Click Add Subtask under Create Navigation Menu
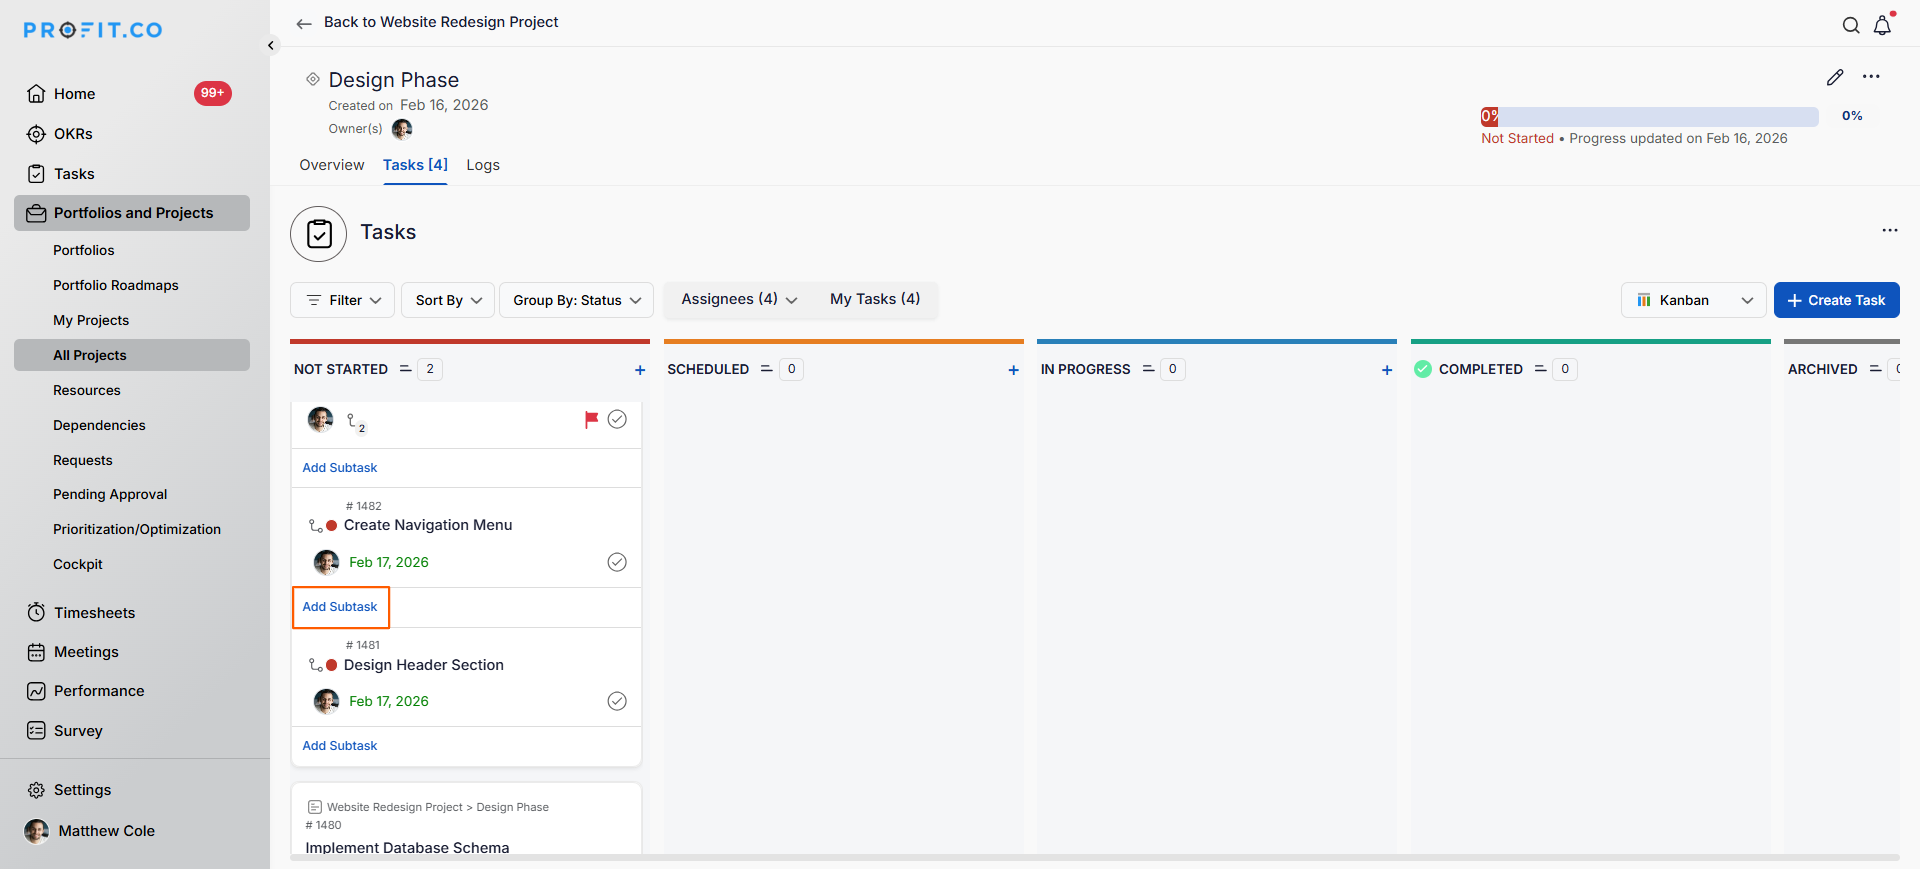The image size is (1920, 869). click(340, 607)
